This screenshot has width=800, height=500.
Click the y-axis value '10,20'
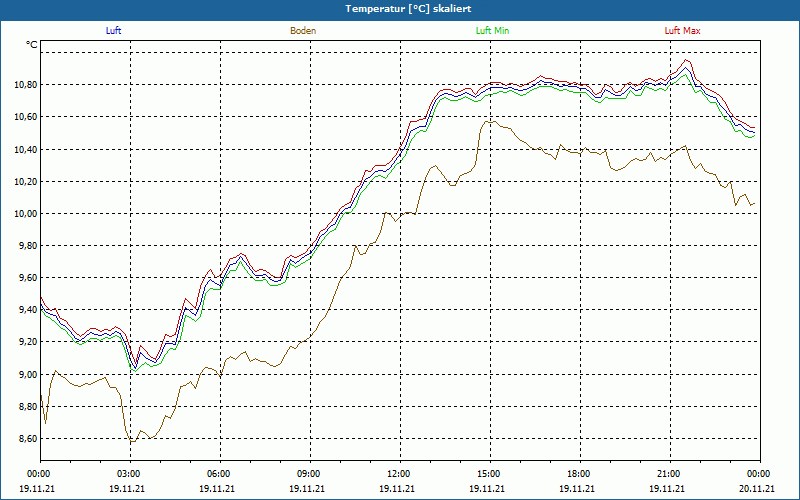(26, 182)
